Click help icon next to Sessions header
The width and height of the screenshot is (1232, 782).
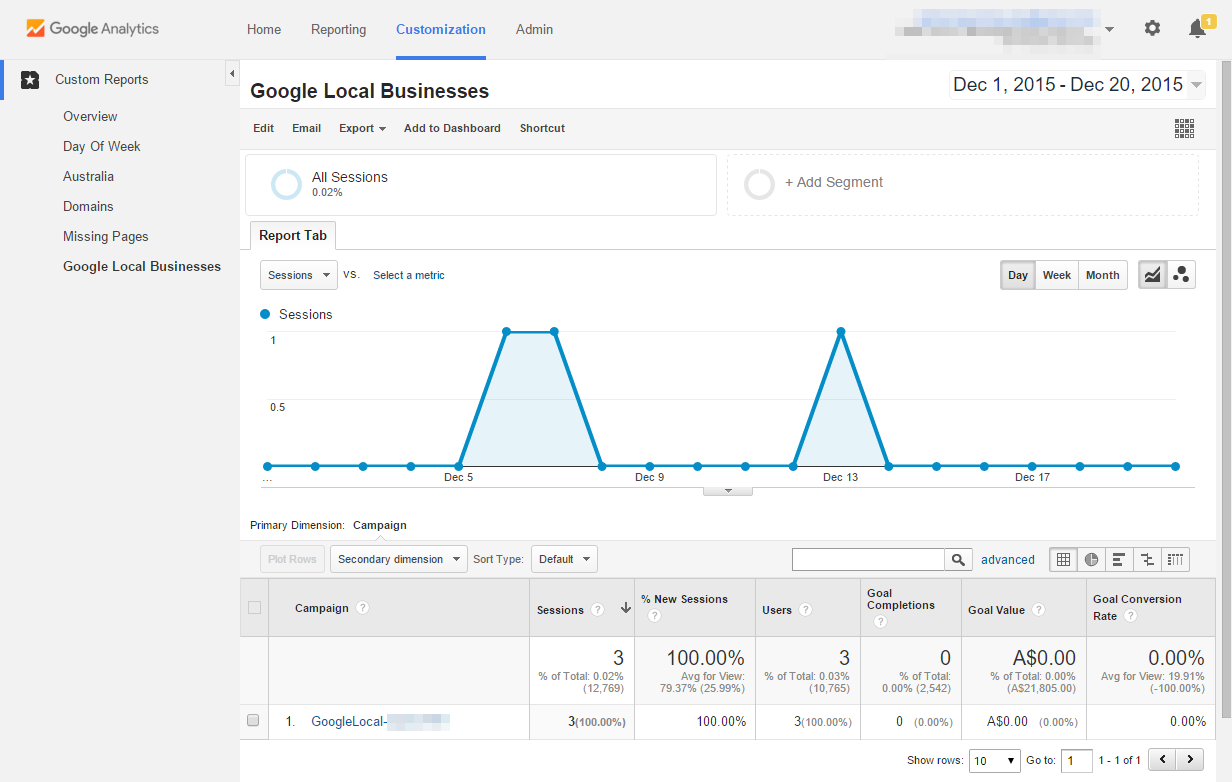point(597,610)
